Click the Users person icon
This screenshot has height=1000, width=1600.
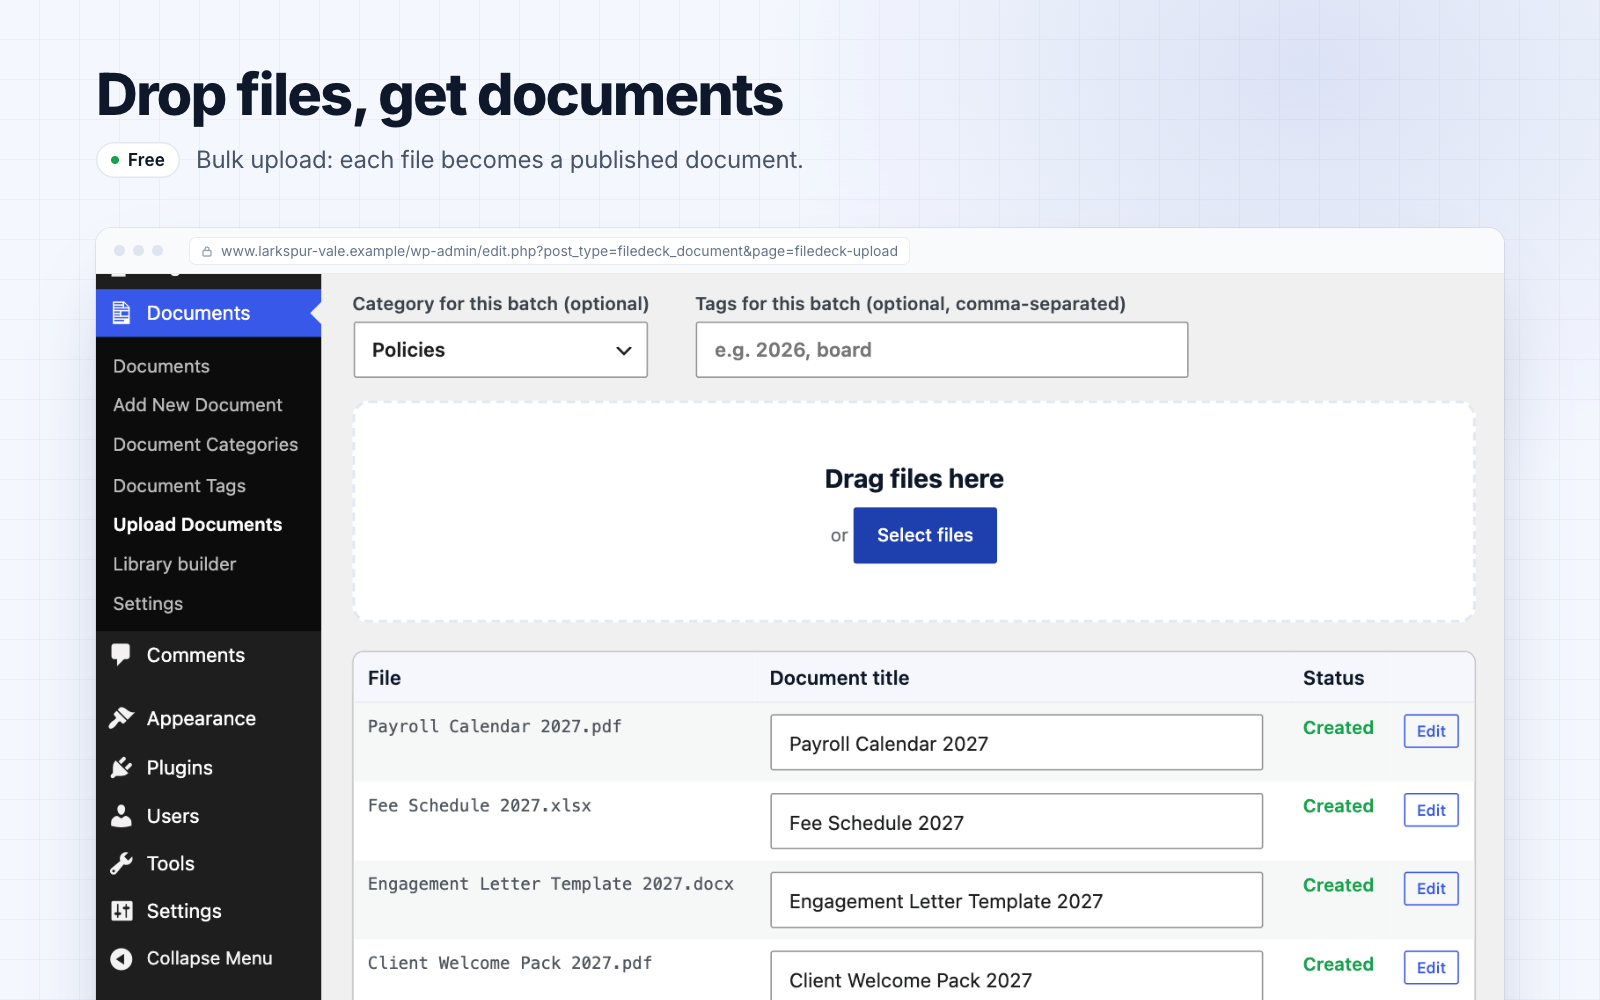[121, 816]
